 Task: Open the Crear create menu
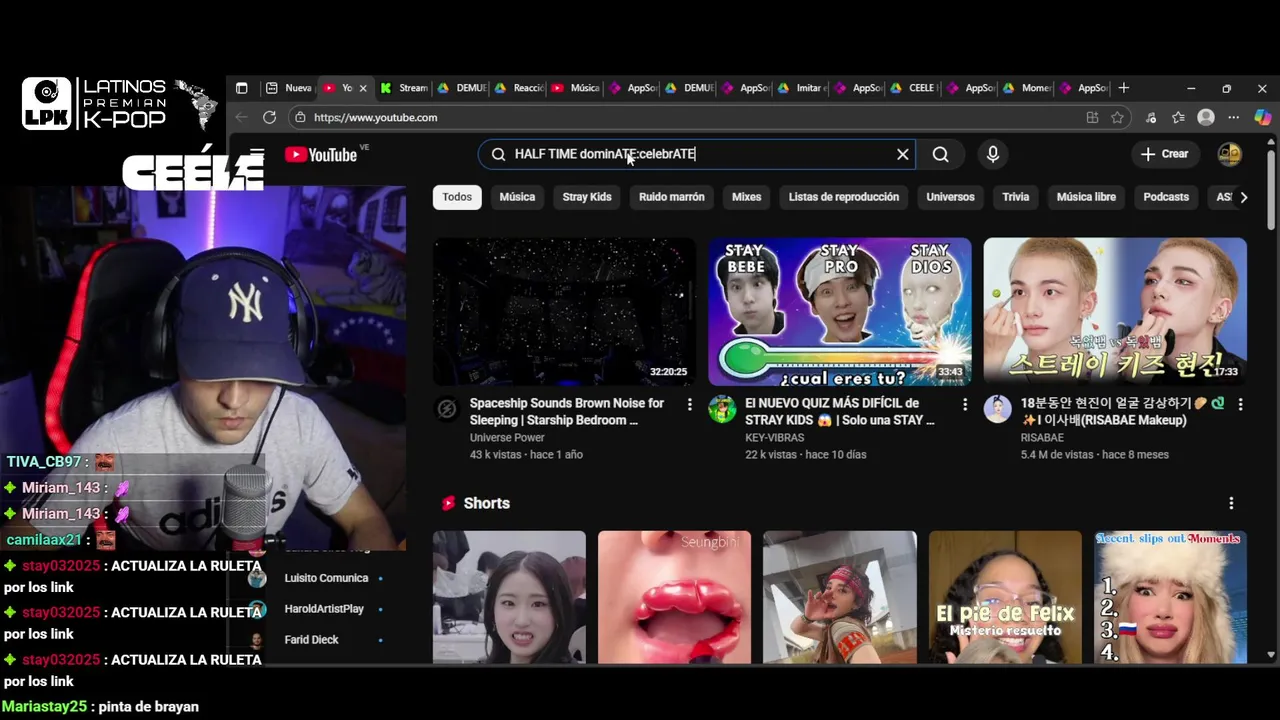(1164, 154)
